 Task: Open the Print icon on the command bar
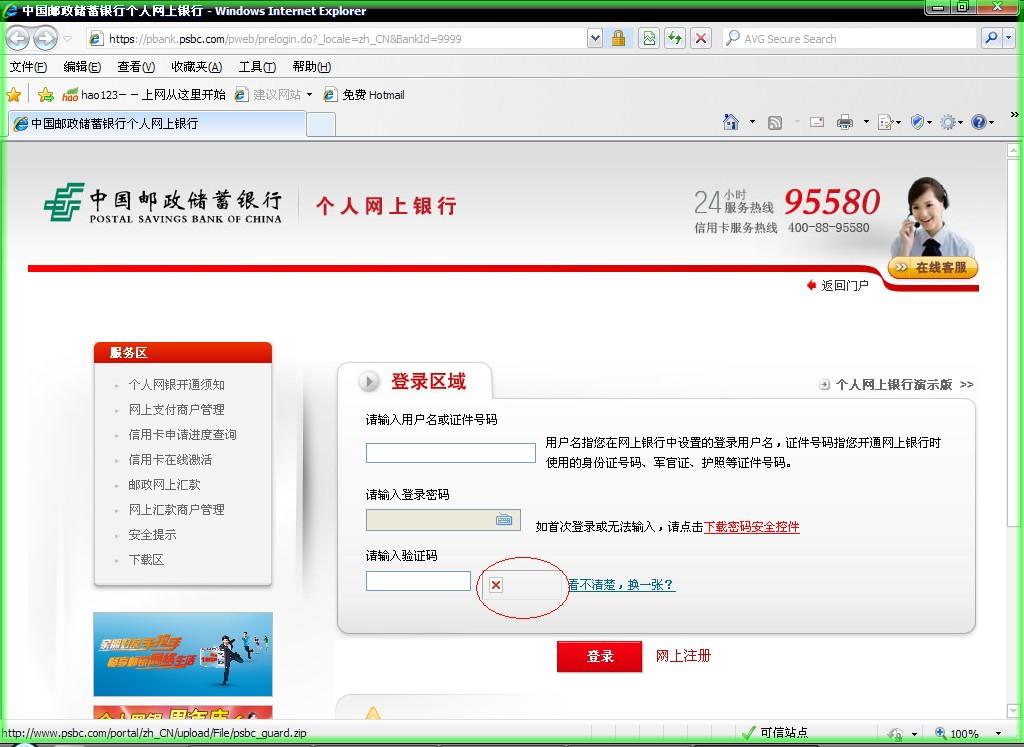(844, 120)
